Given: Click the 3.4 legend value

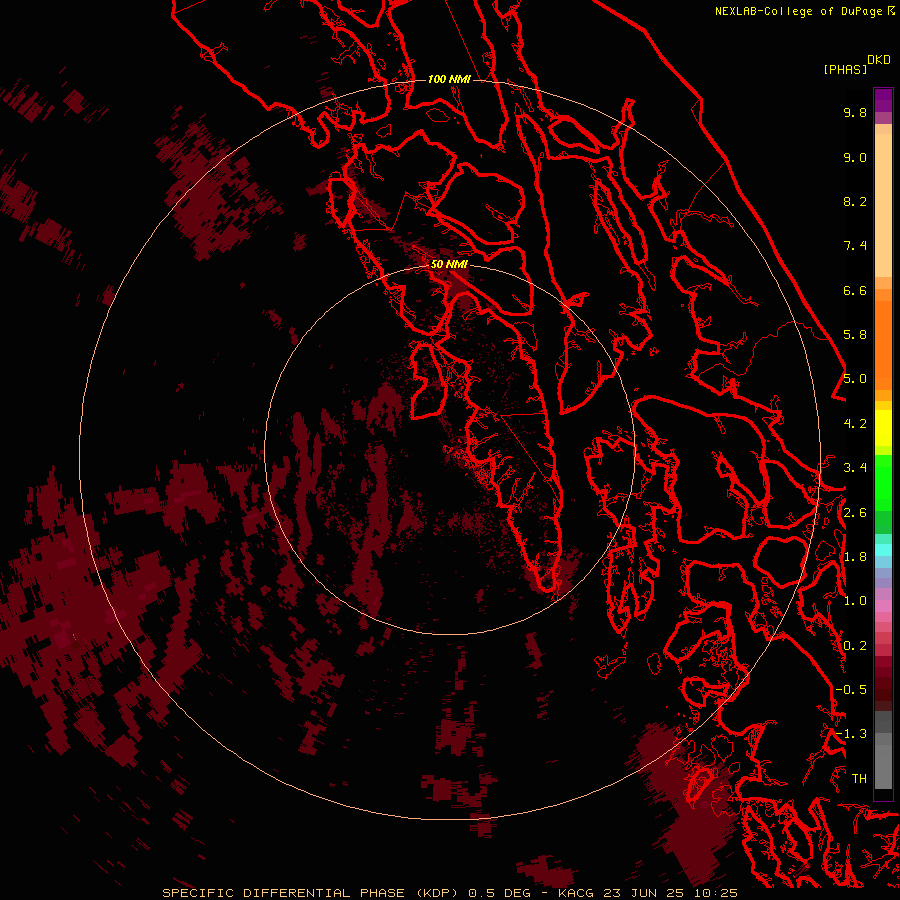Looking at the screenshot, I should [855, 468].
